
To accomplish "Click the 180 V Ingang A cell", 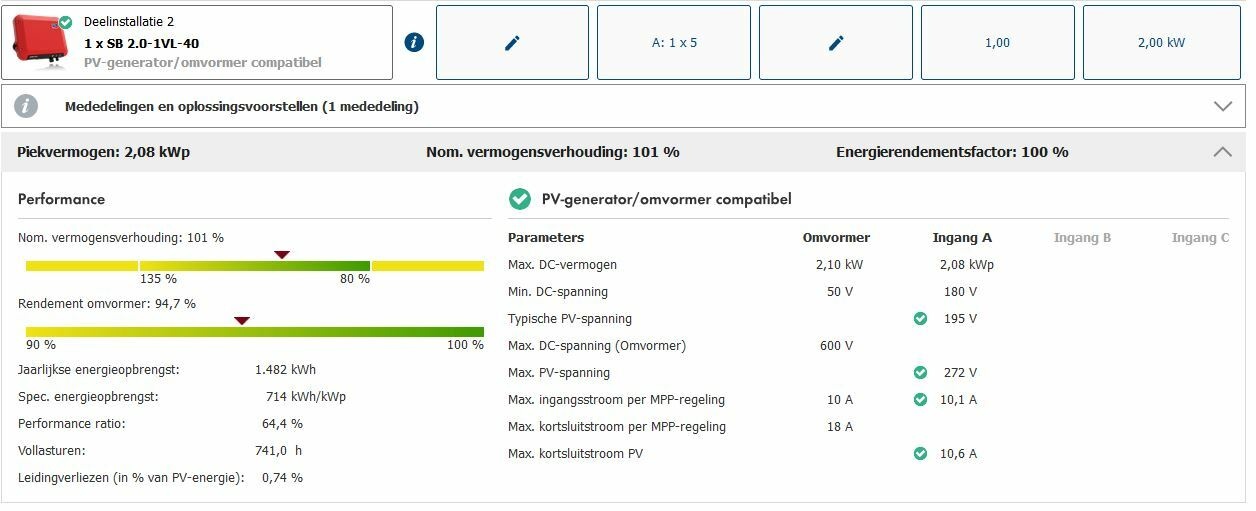I will 960,292.
